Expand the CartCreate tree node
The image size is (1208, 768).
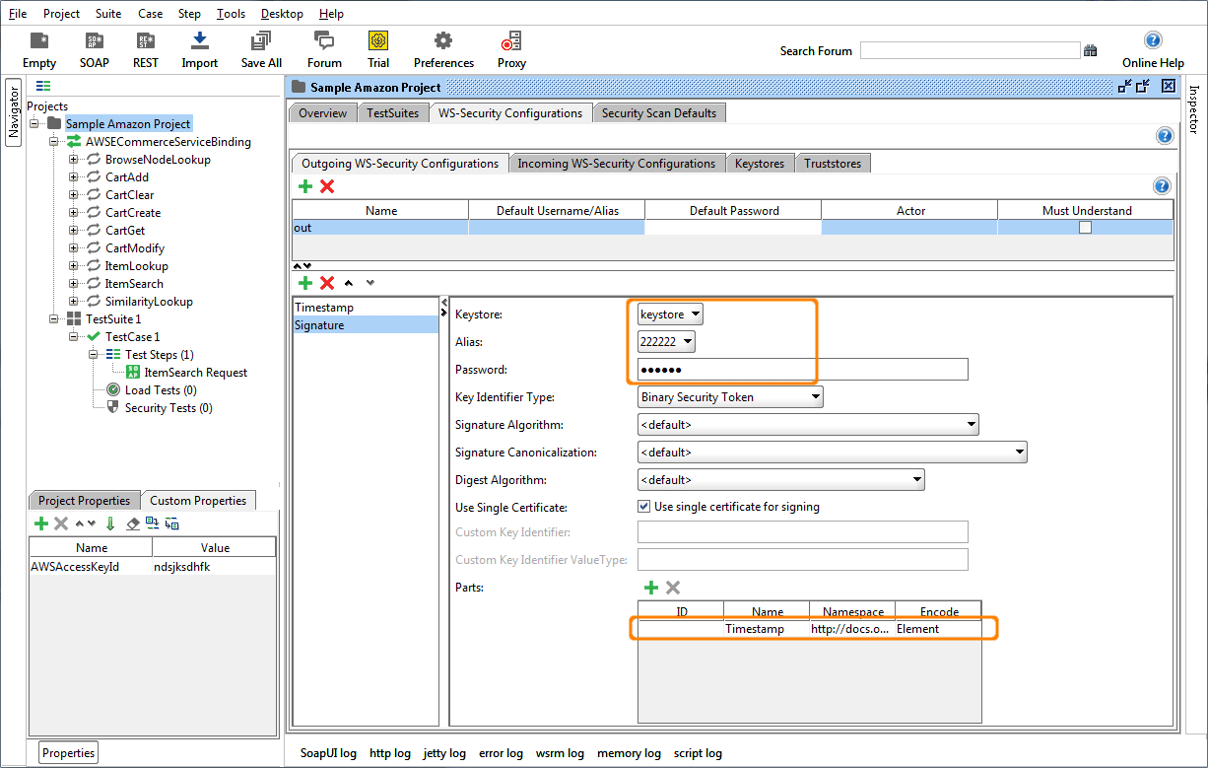pyautogui.click(x=74, y=213)
